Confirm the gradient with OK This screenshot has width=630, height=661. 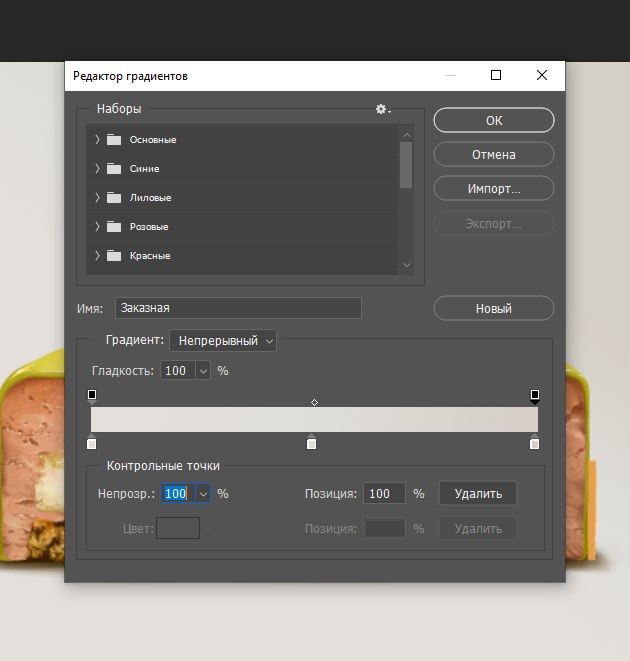(494, 121)
